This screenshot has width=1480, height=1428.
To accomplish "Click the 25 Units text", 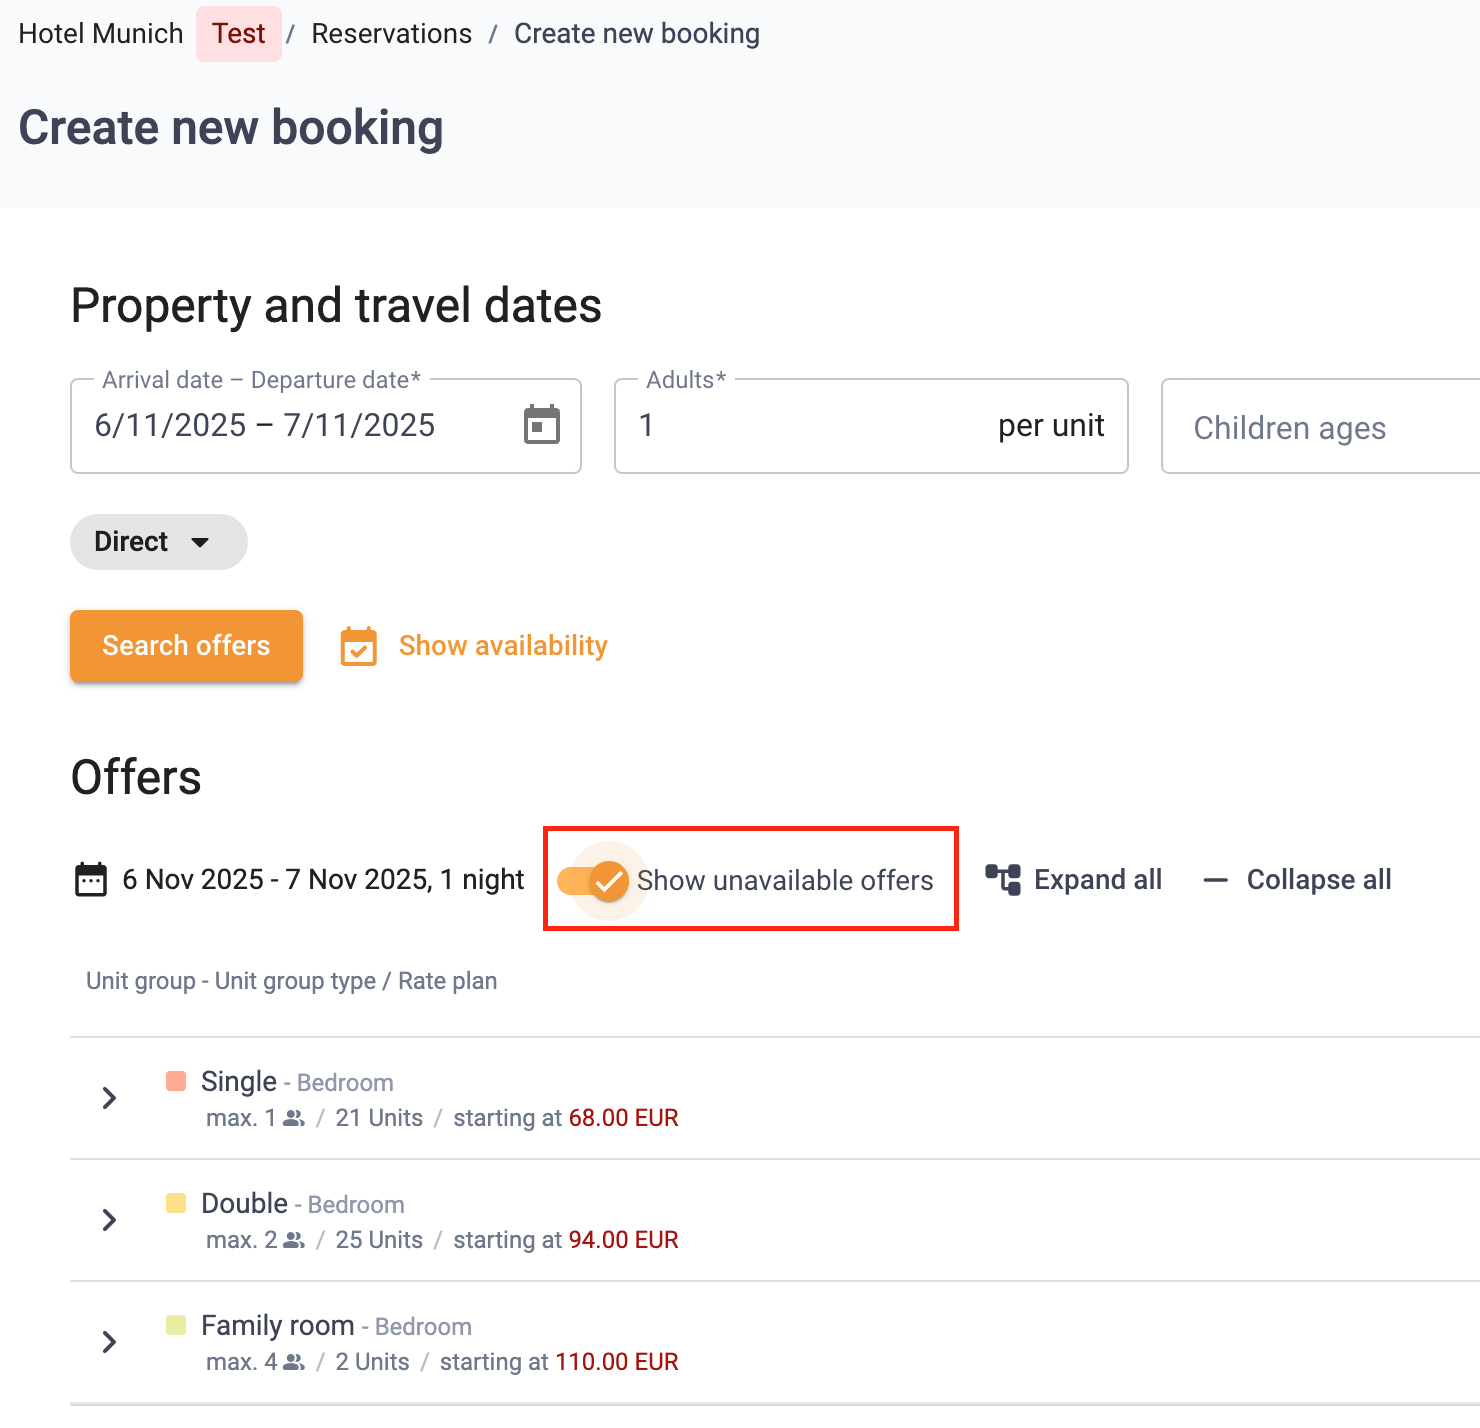I will point(379,1240).
